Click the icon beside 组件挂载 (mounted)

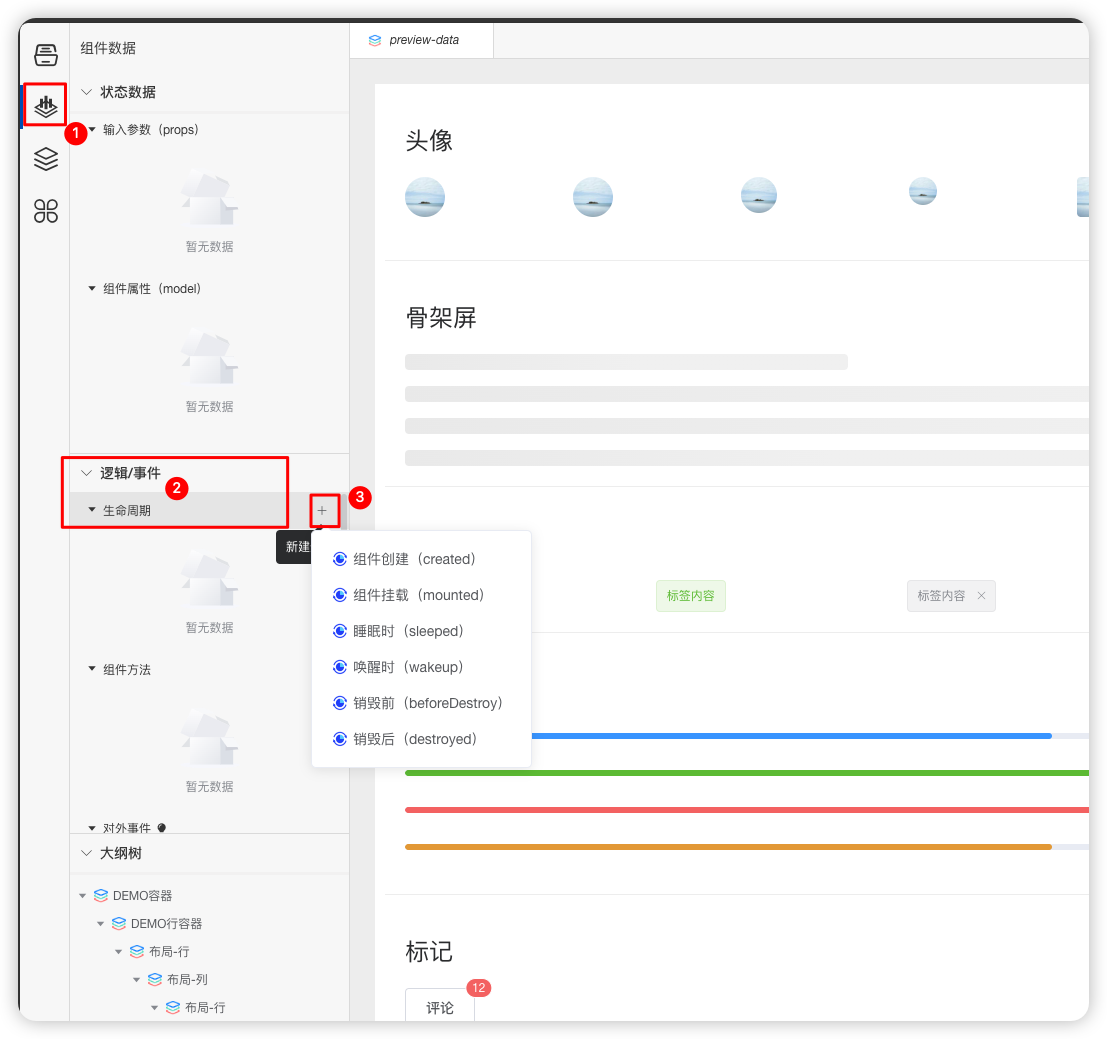pos(340,595)
